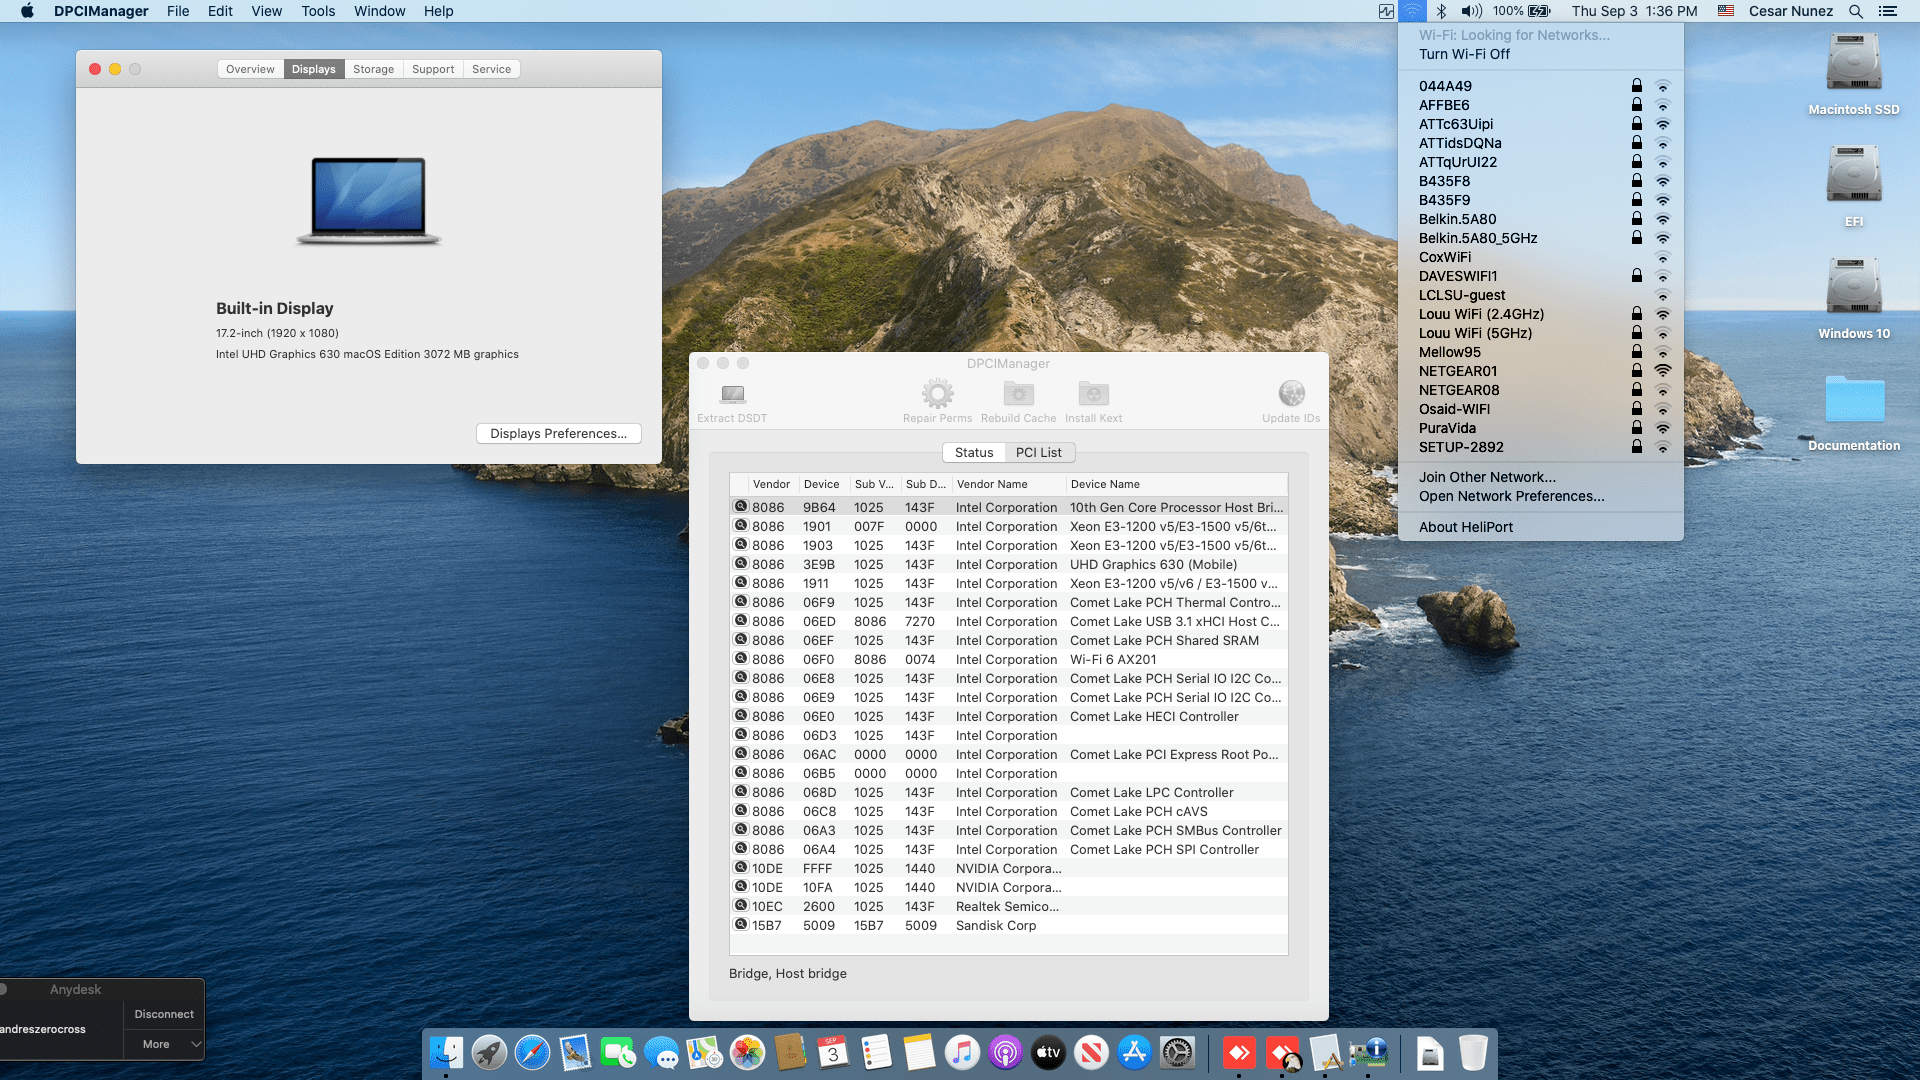
Task: Launch Safari from the dock
Action: (532, 1052)
